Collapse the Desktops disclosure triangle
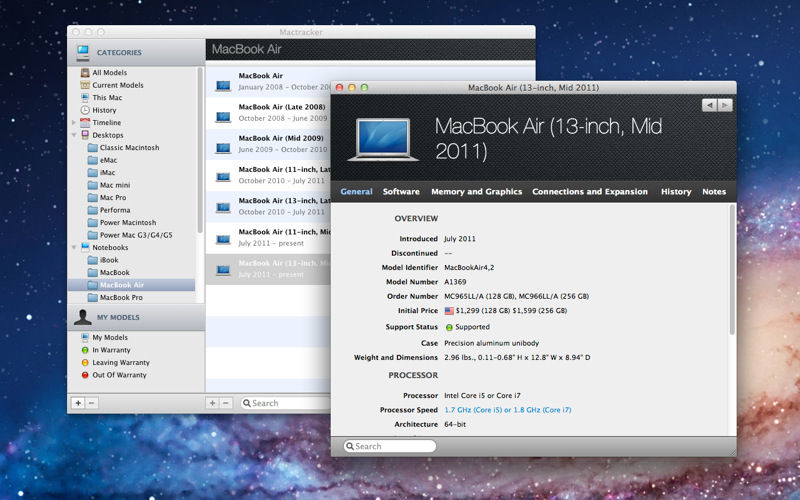 (74, 135)
